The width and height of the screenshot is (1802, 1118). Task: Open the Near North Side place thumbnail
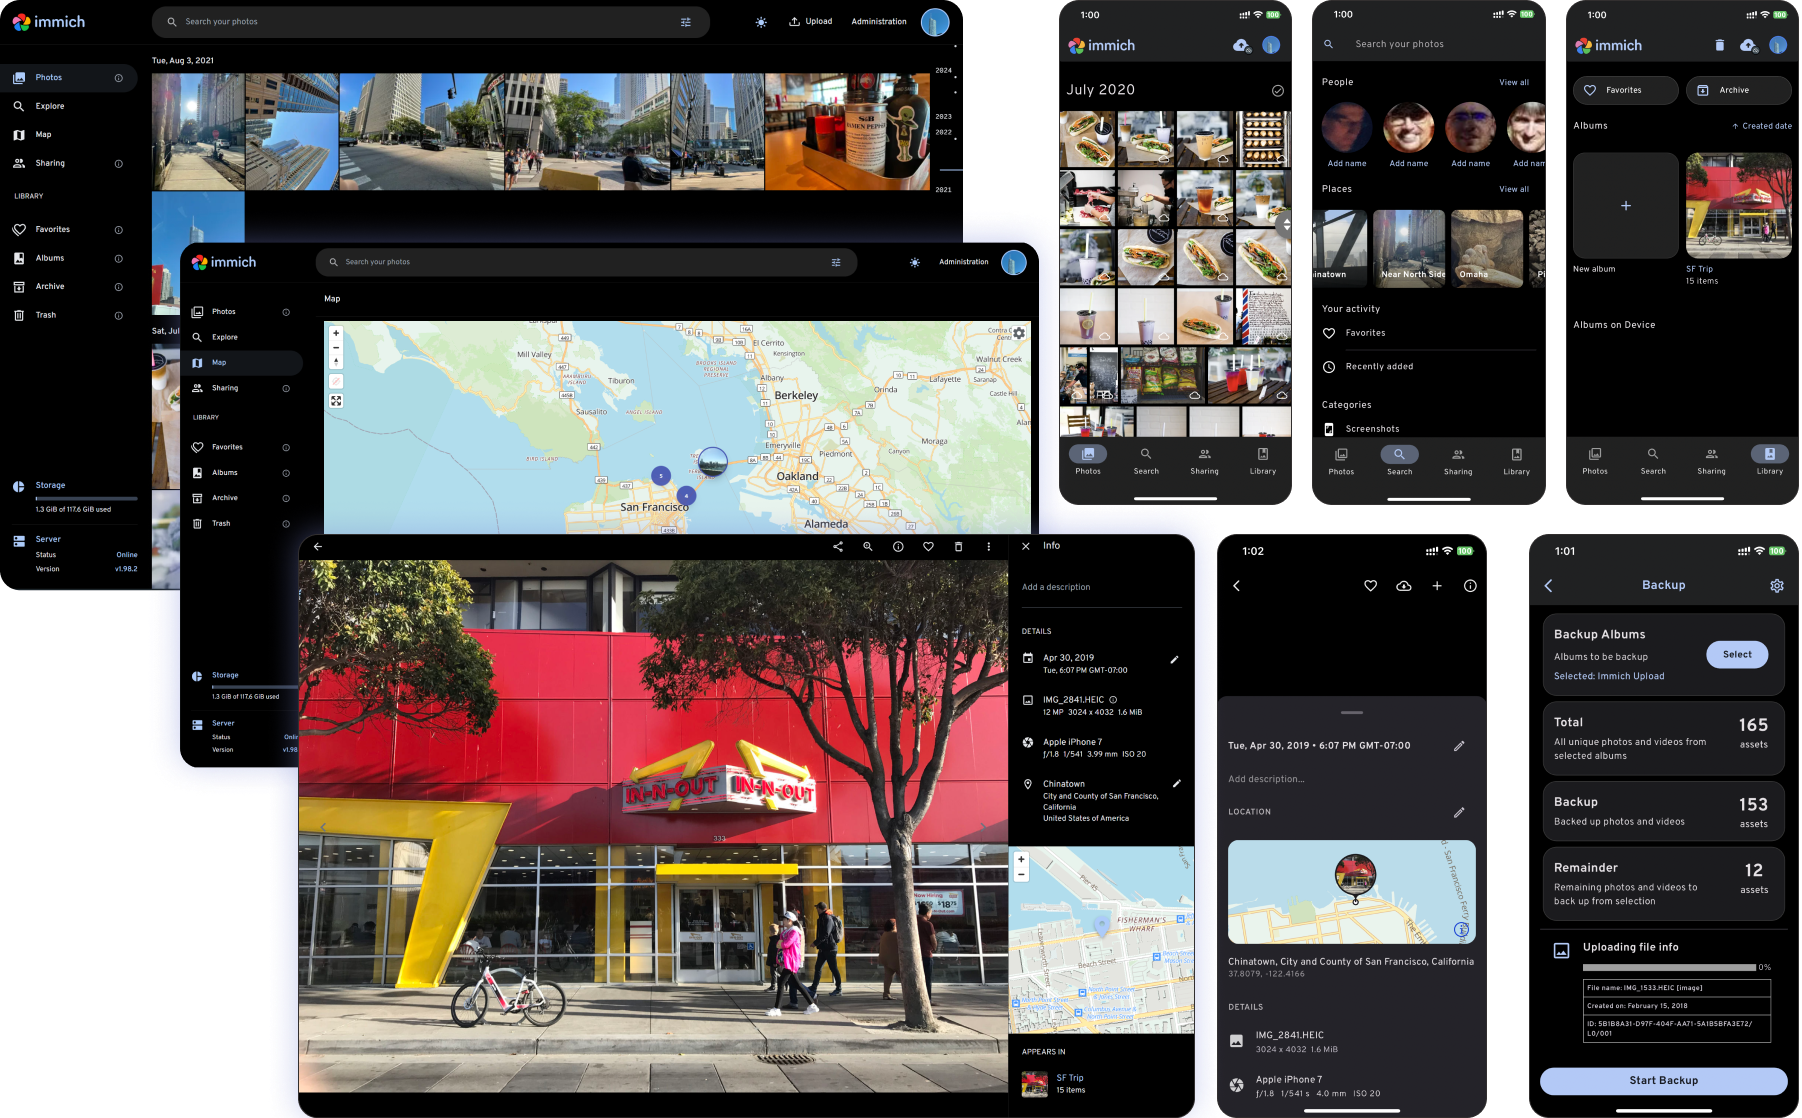(x=1409, y=249)
